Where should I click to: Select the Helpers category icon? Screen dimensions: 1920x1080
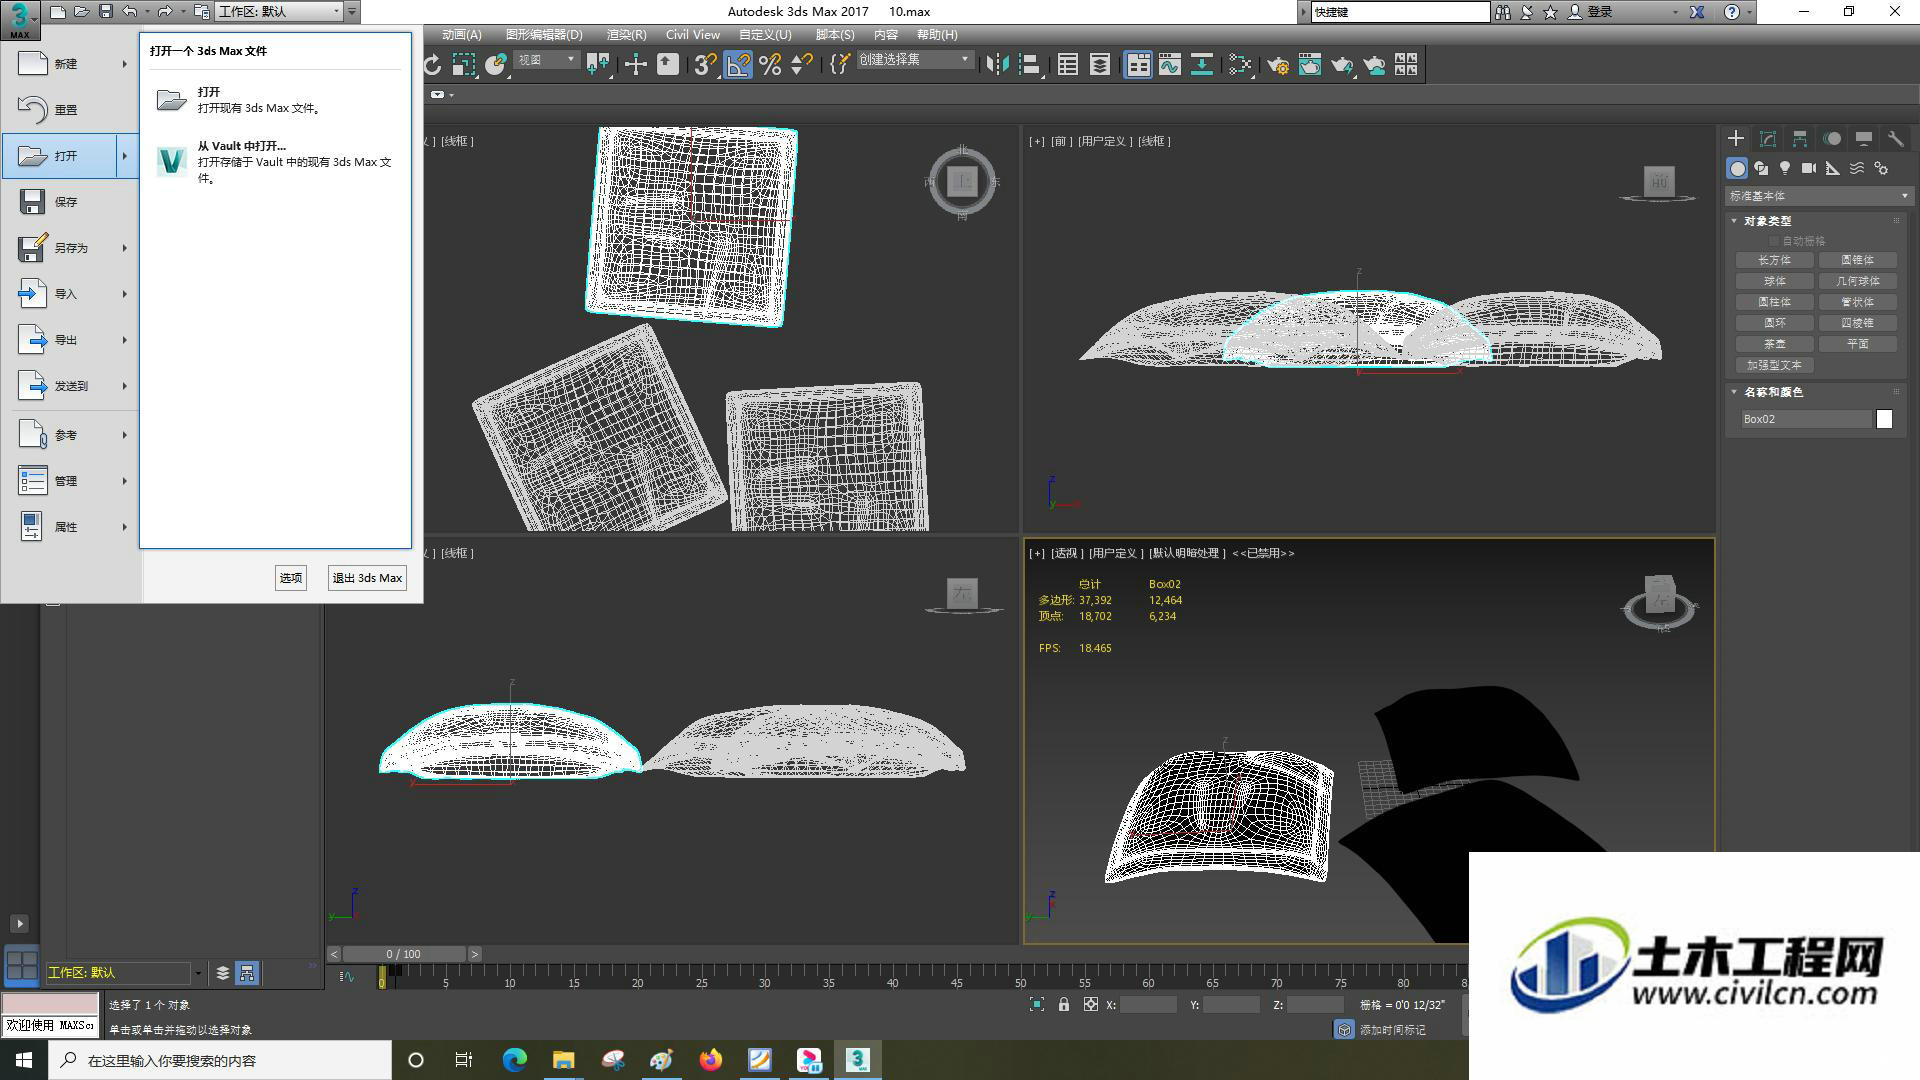click(x=1833, y=168)
